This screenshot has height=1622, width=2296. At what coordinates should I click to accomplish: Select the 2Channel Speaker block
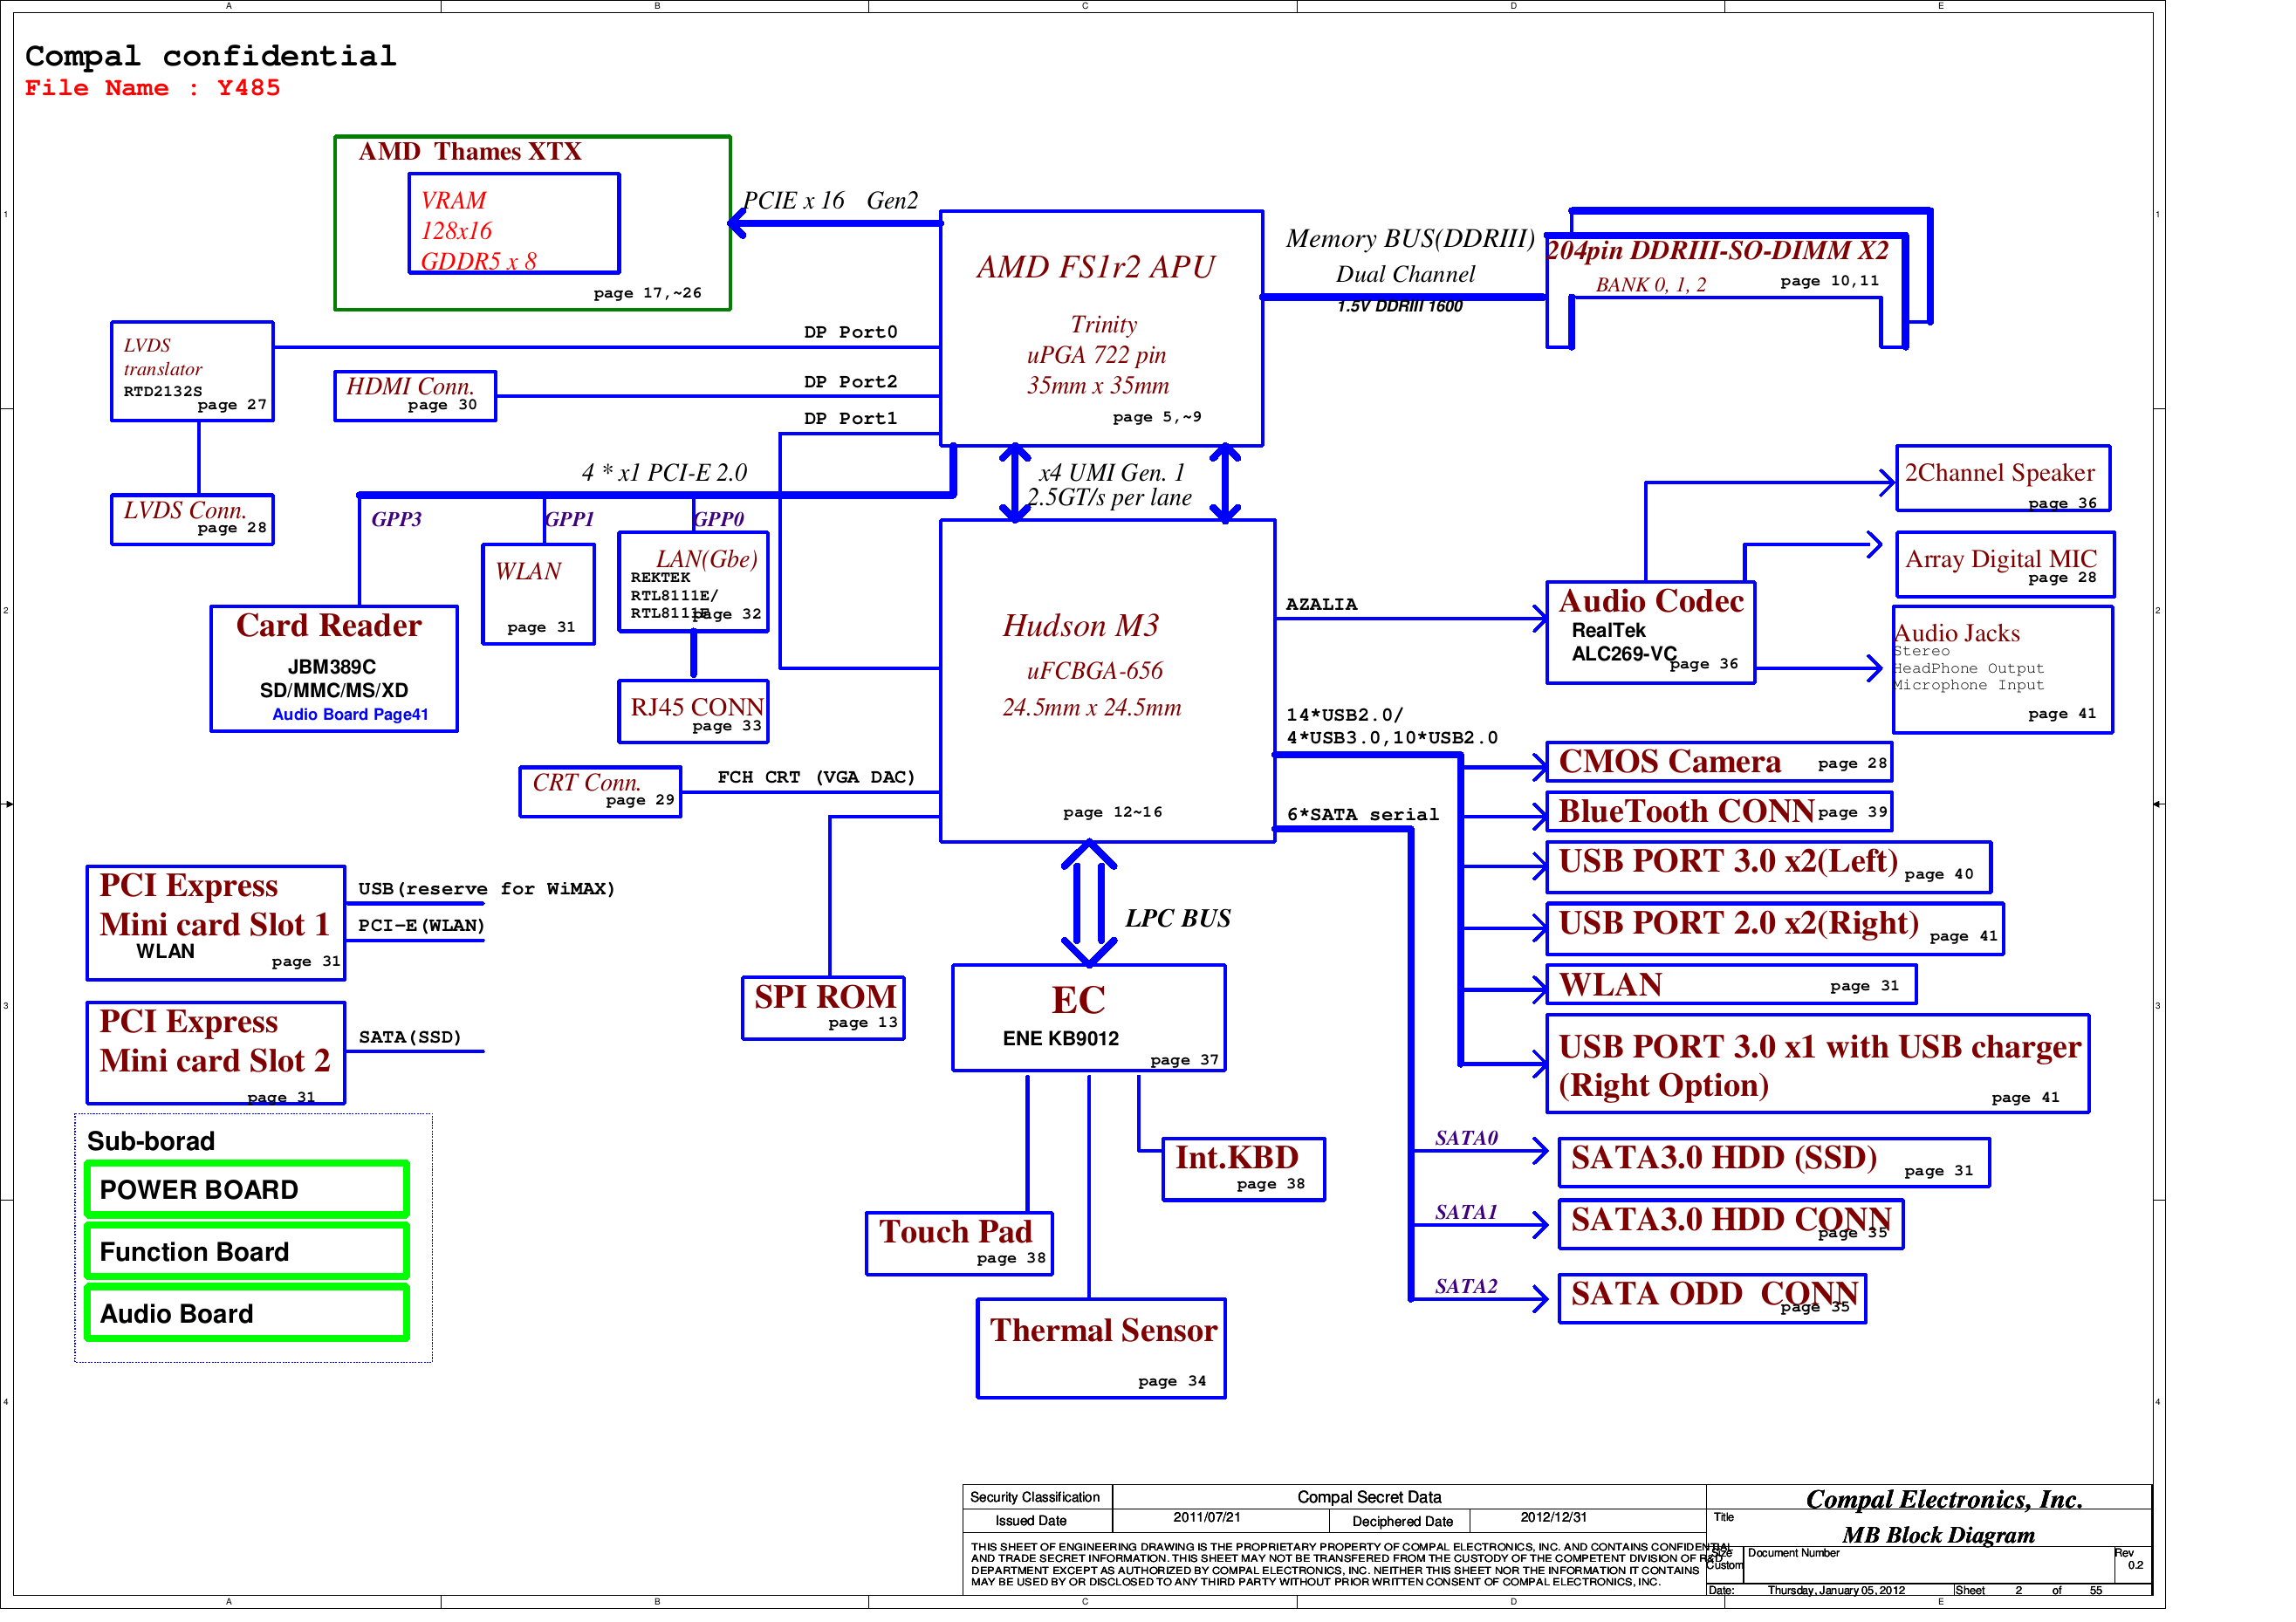click(x=2004, y=478)
